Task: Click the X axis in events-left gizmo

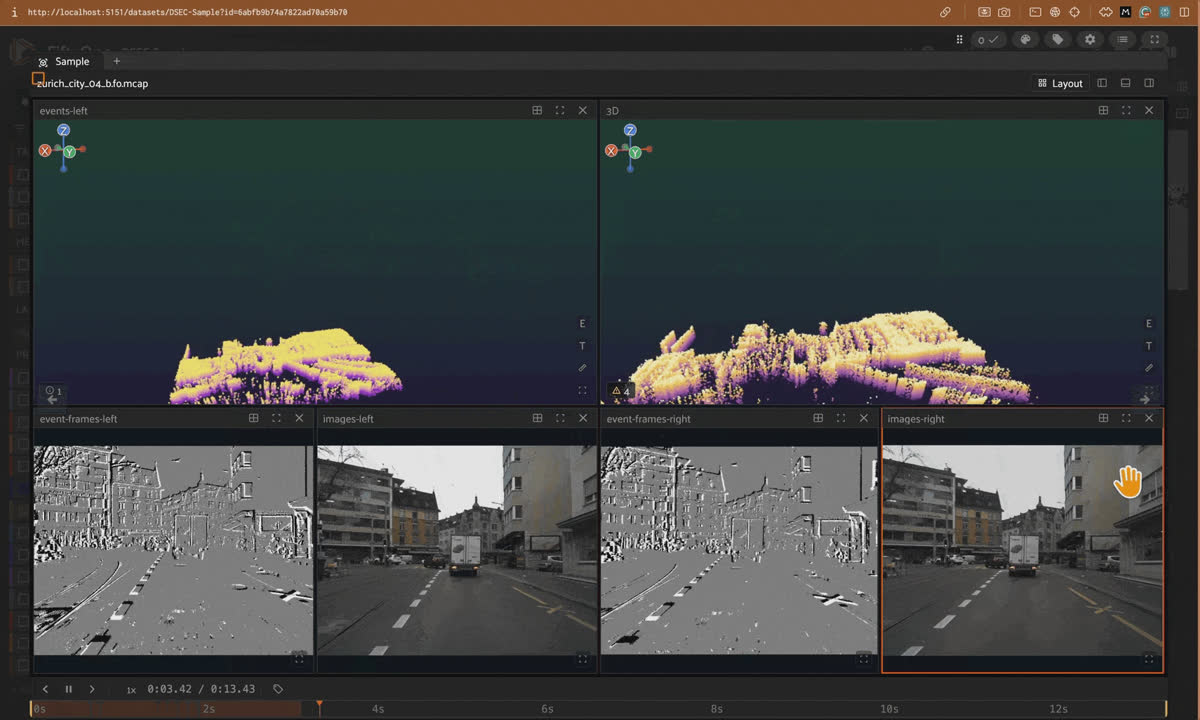Action: coord(45,150)
